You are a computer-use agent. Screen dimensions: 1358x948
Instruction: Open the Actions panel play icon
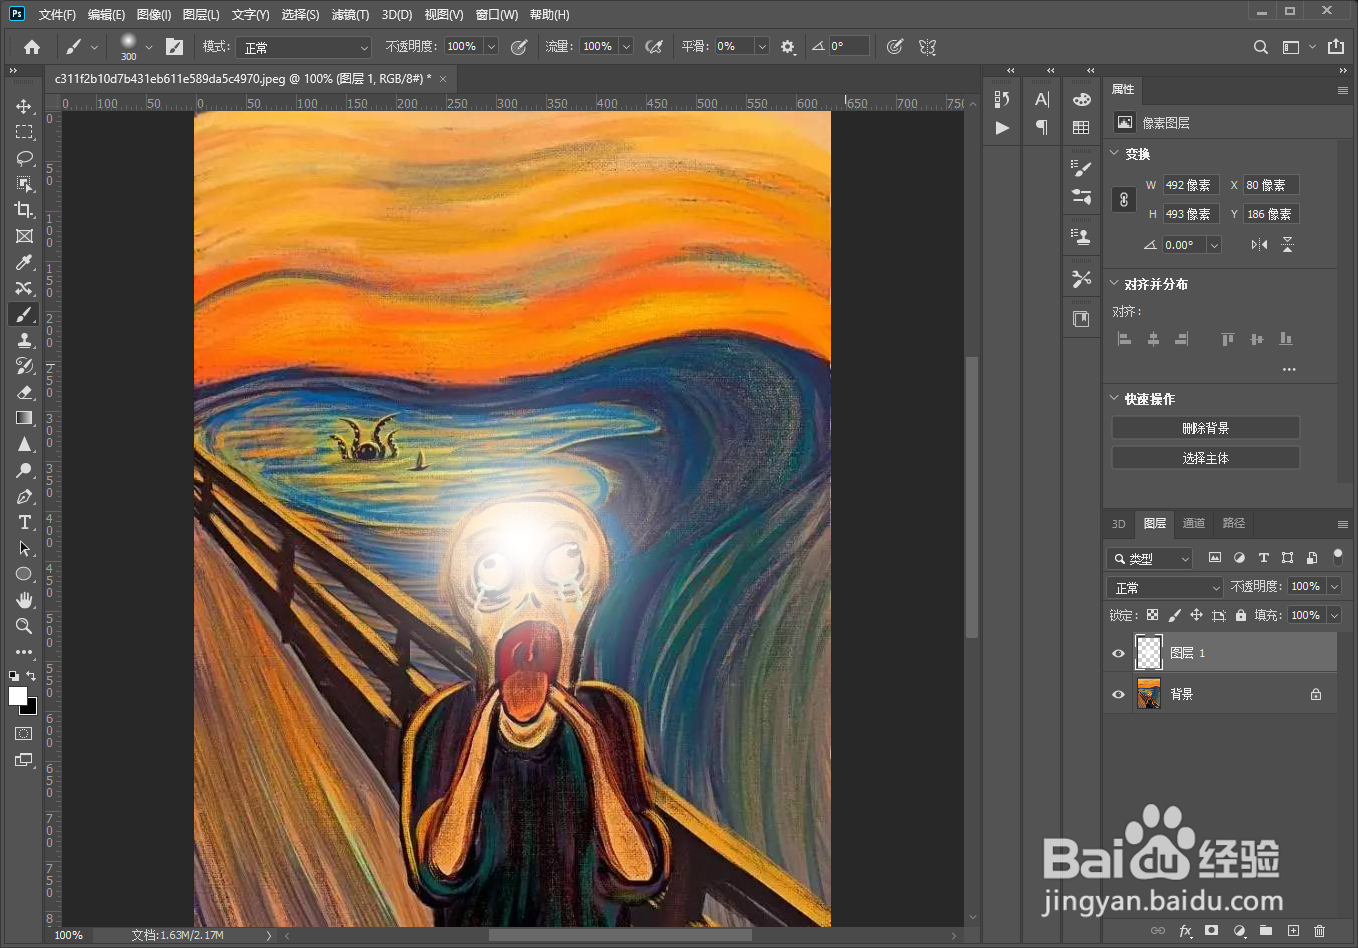coord(1002,128)
